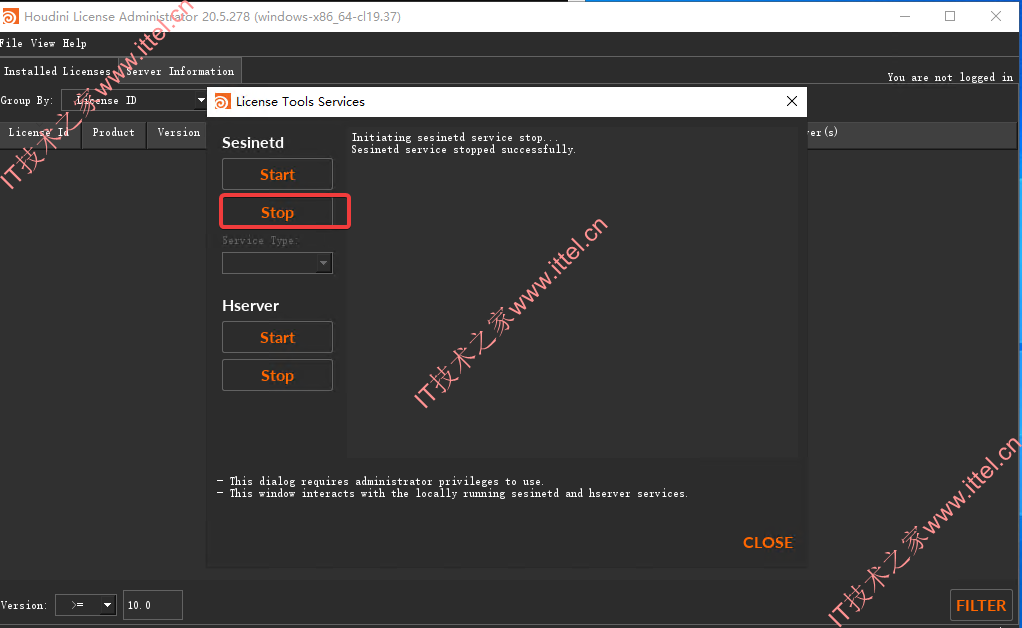Stop the Hserver service
The width and height of the screenshot is (1022, 628).
click(x=277, y=375)
